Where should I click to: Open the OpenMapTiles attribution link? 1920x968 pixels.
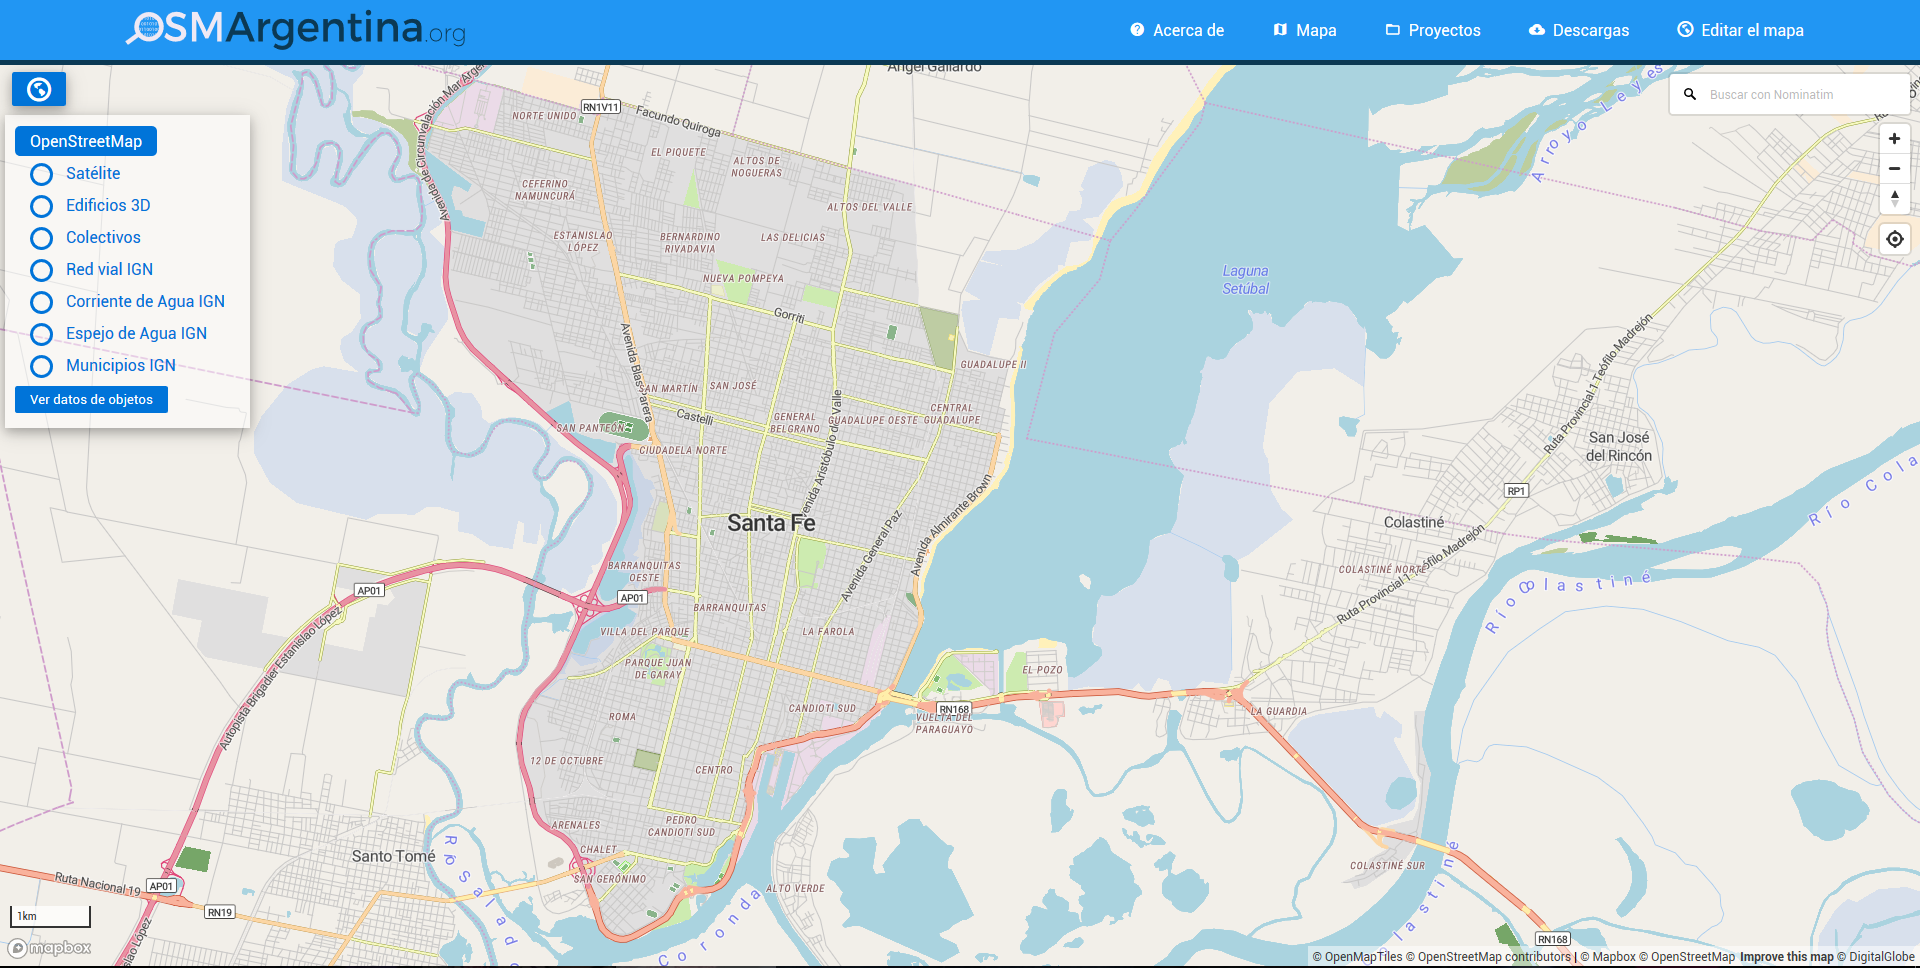[1357, 957]
